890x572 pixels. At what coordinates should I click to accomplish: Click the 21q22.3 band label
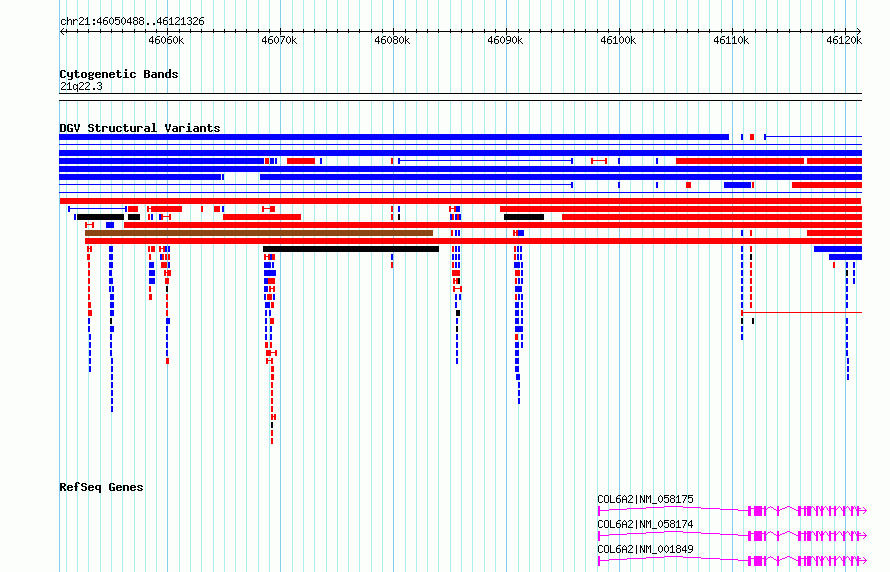pyautogui.click(x=81, y=86)
